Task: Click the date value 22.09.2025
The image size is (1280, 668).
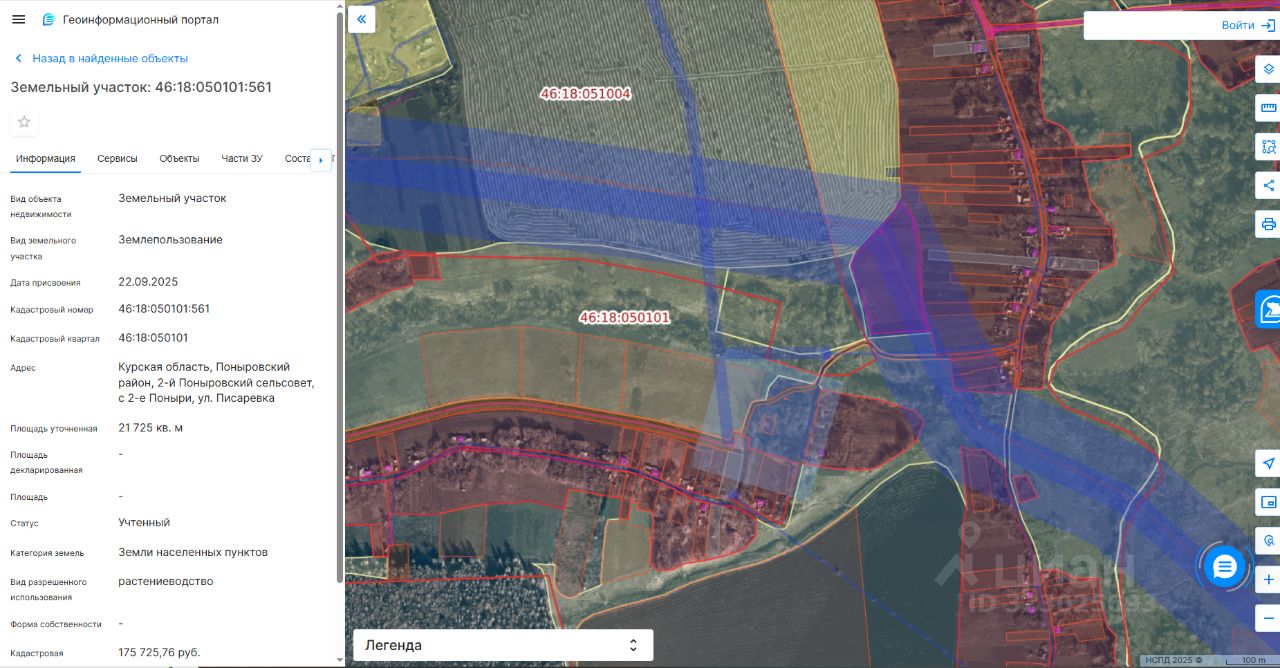Action: [x=148, y=282]
